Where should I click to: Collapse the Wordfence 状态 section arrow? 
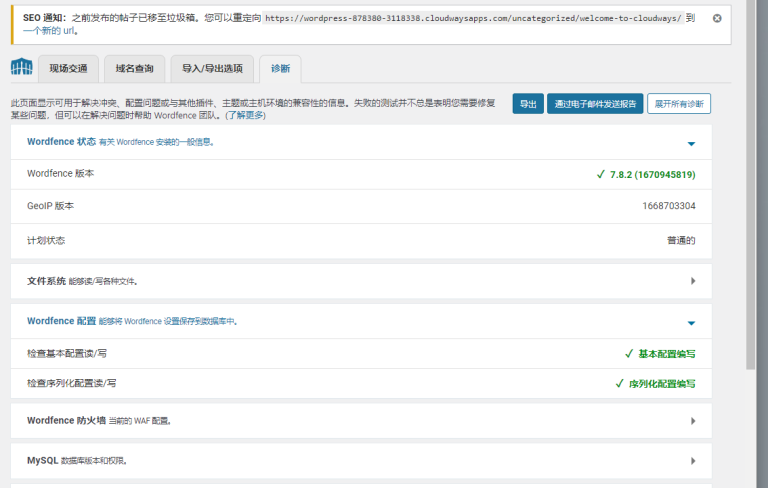[x=691, y=144]
